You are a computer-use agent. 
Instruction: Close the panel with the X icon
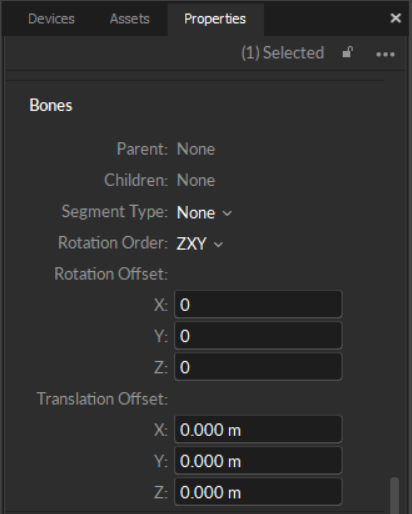tap(396, 18)
